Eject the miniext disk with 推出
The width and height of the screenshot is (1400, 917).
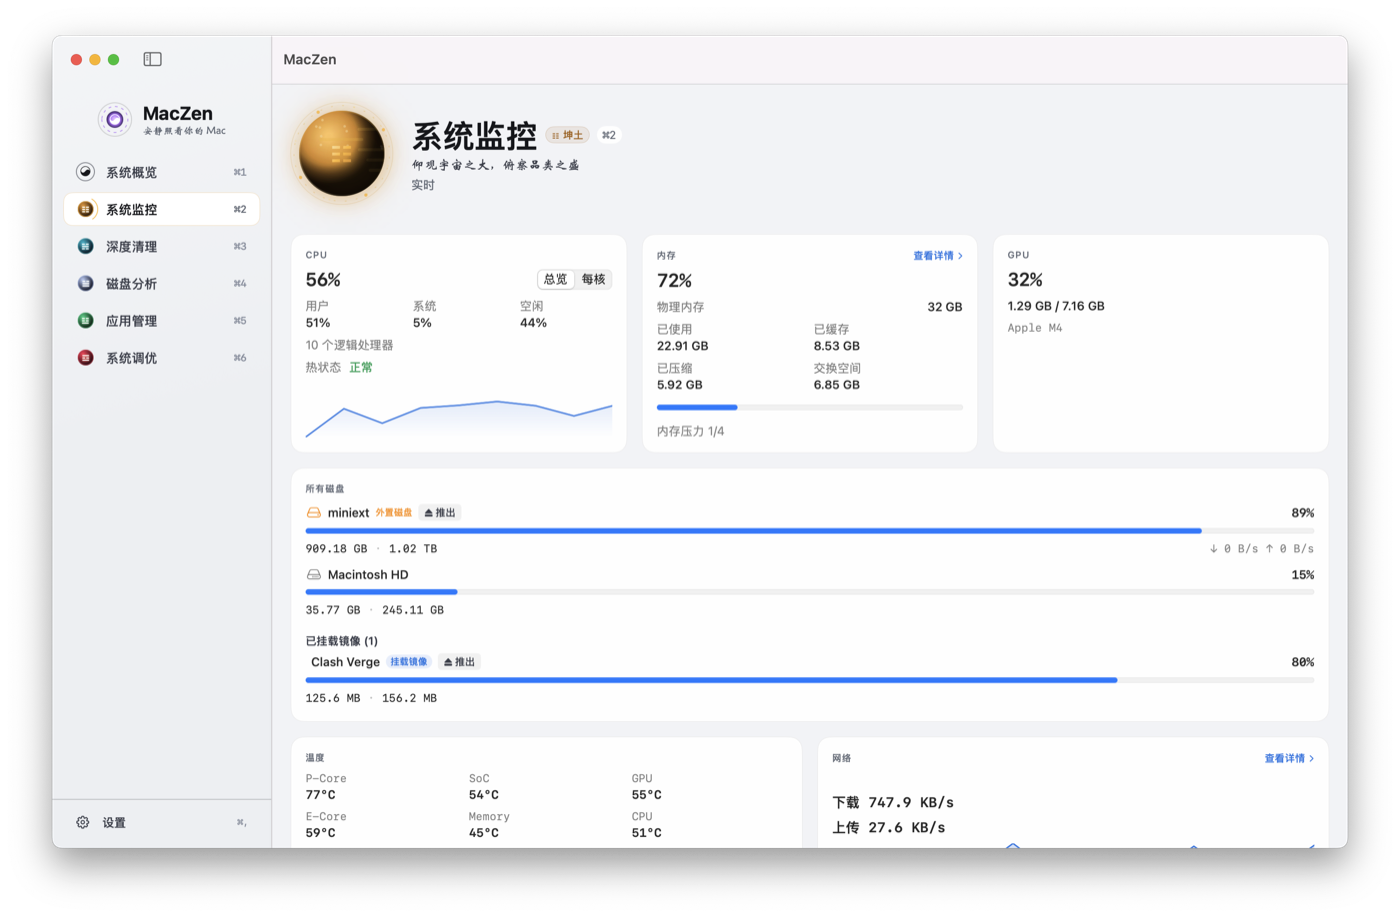(440, 513)
